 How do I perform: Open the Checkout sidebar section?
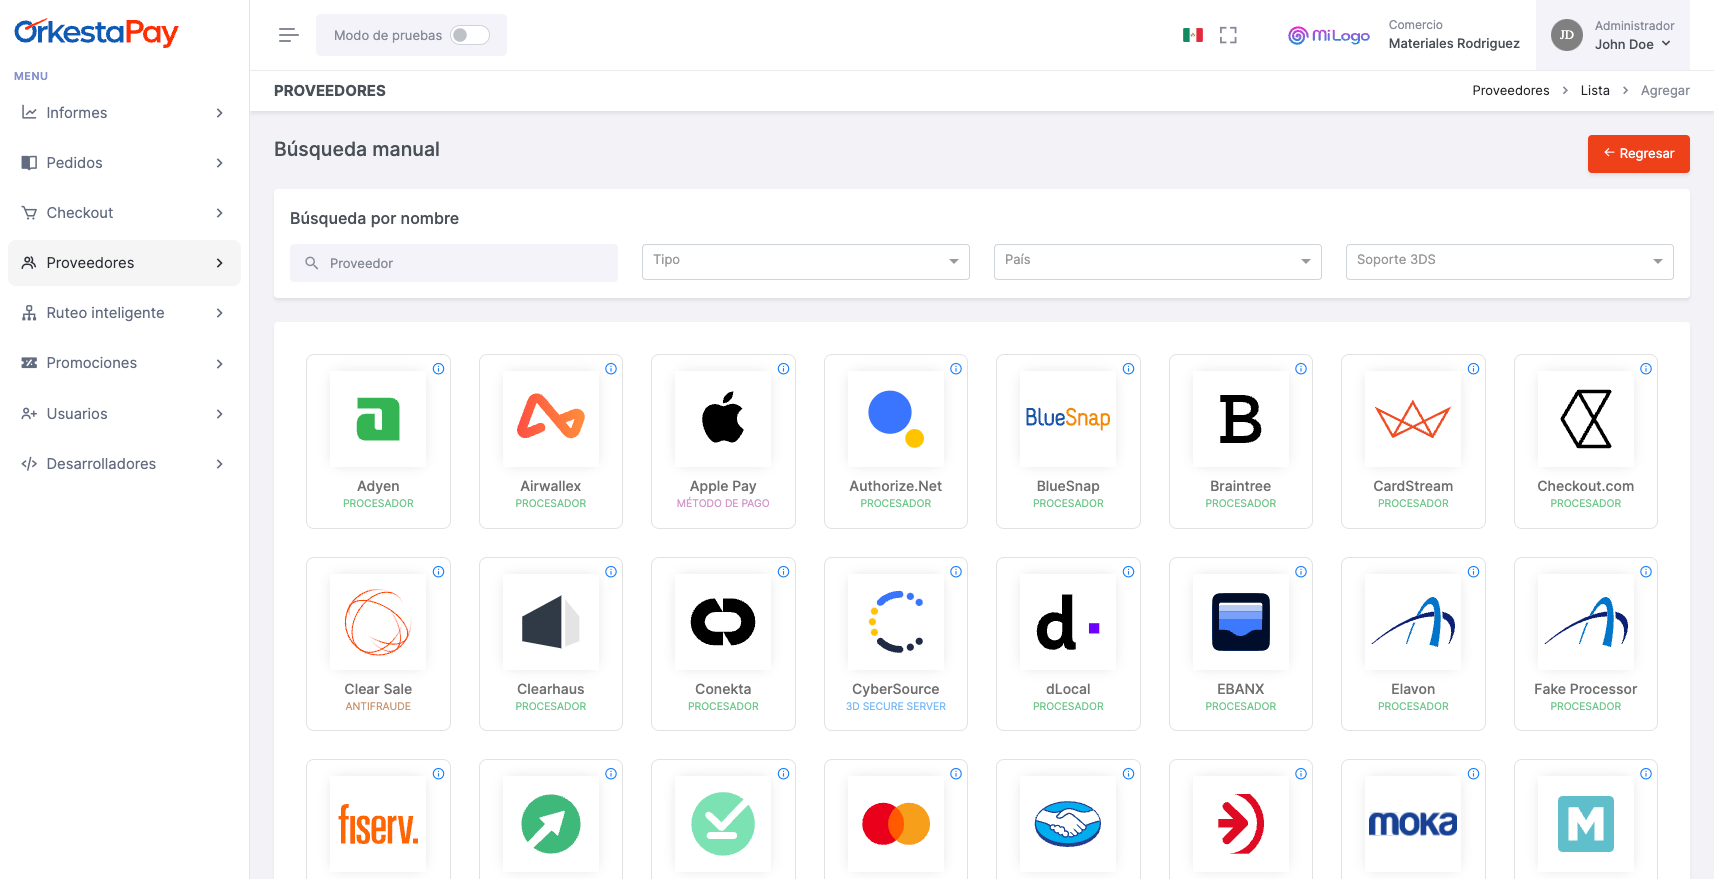coord(124,213)
